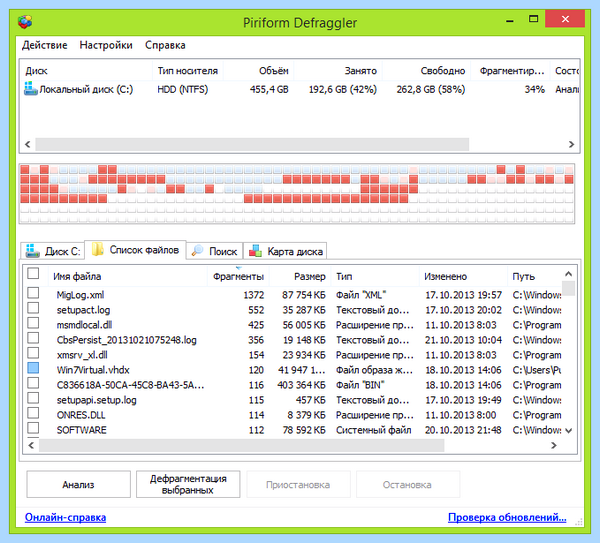The image size is (600, 543).
Task: Check the box for CbsPersist_20131021075248.log
Action: [33, 338]
